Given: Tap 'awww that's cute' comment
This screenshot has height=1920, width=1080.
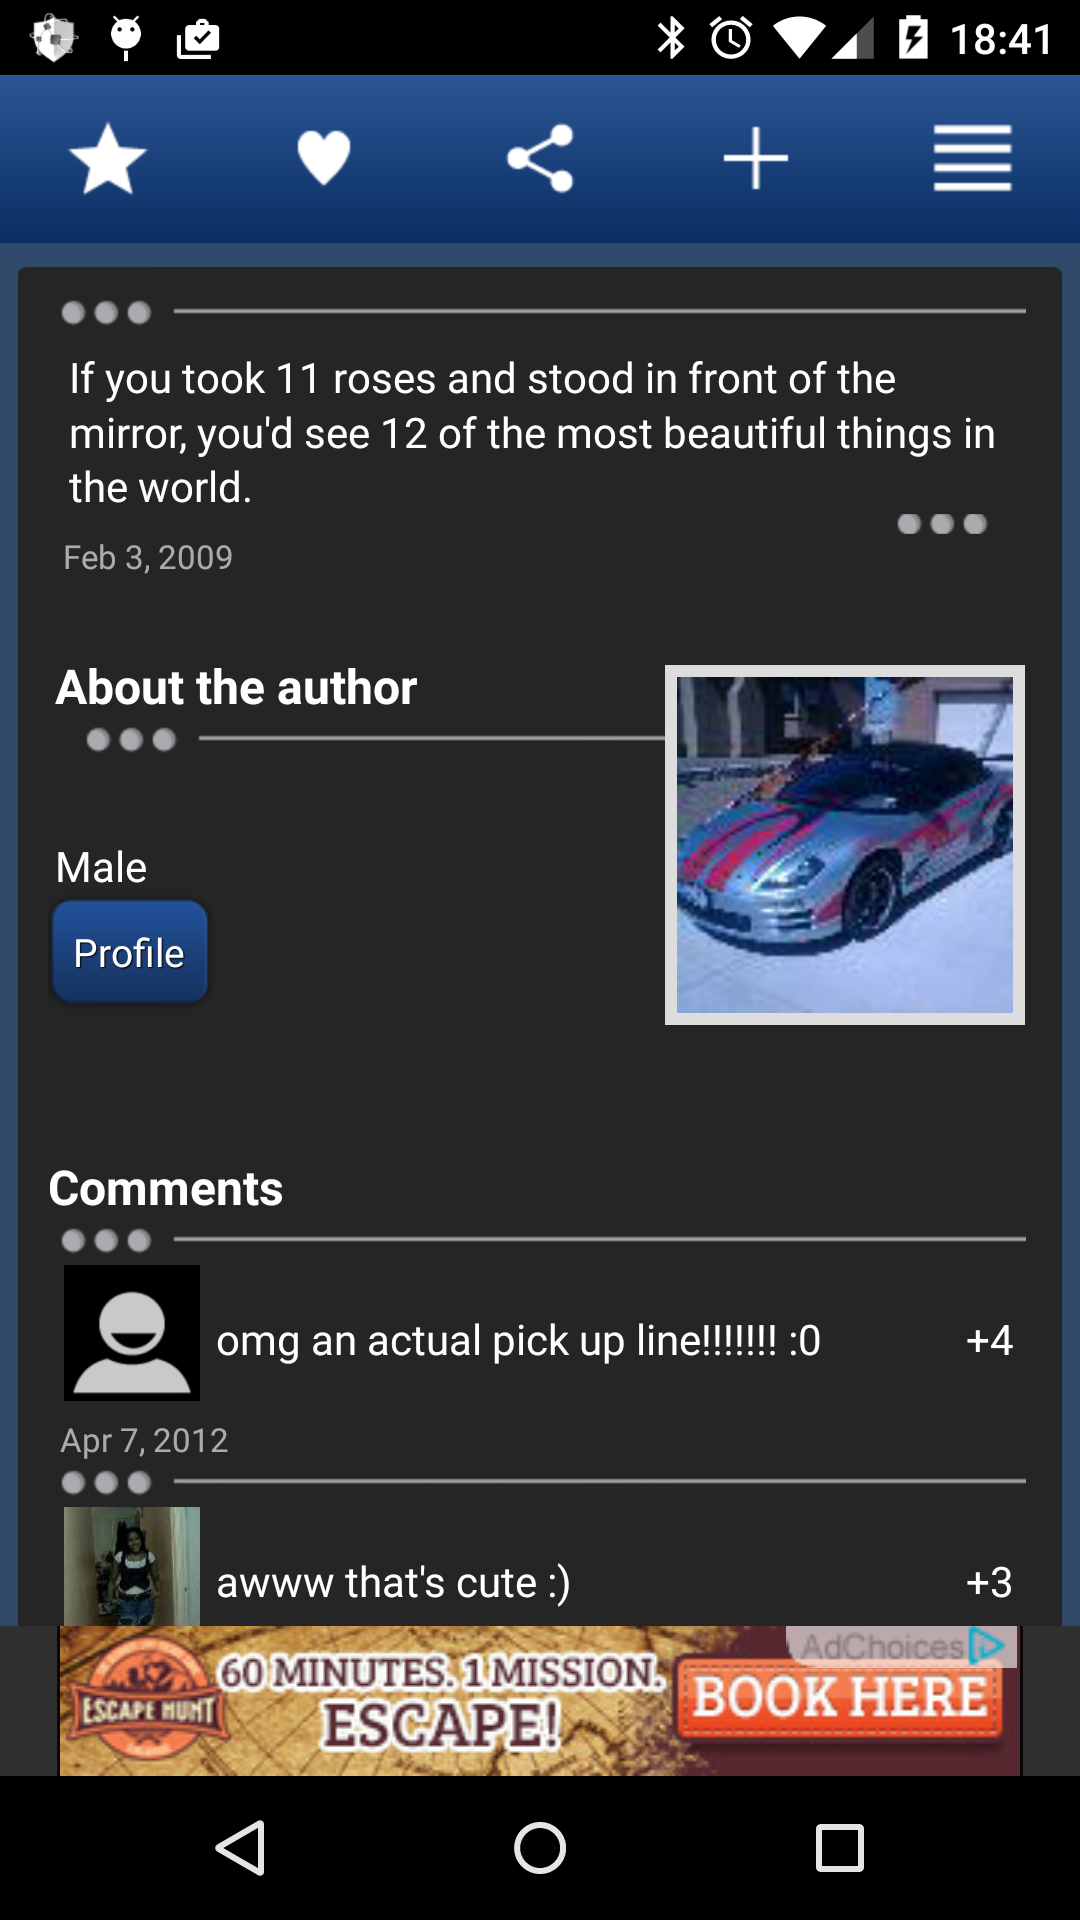Looking at the screenshot, I should 394,1582.
